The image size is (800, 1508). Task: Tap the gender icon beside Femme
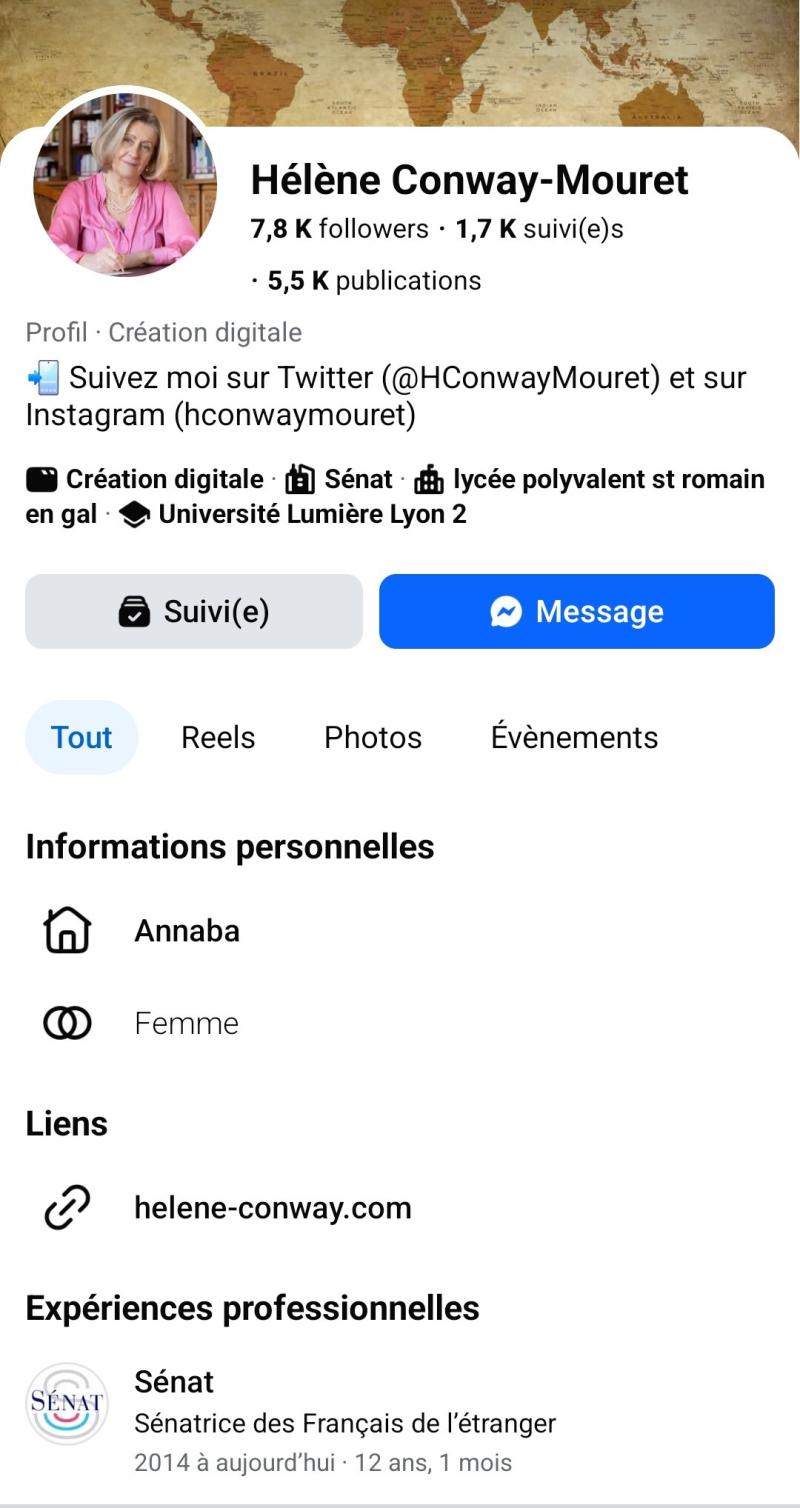[x=67, y=1023]
